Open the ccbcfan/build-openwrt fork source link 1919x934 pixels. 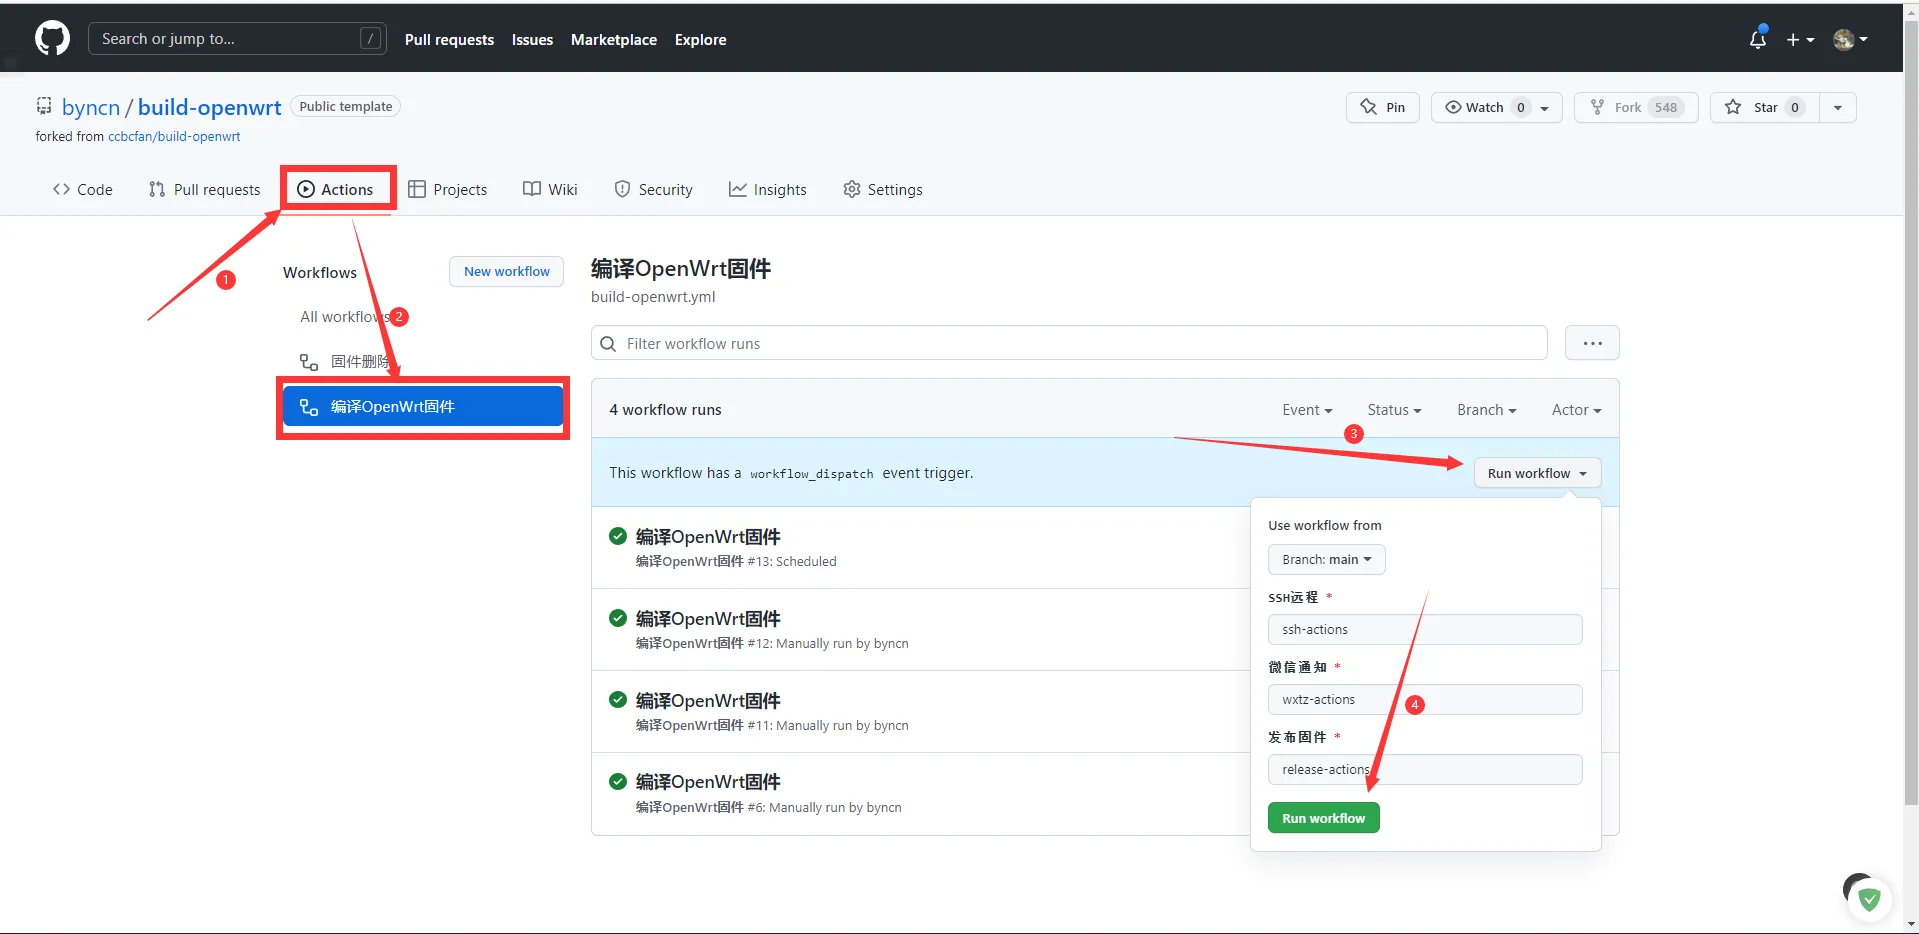click(x=174, y=136)
